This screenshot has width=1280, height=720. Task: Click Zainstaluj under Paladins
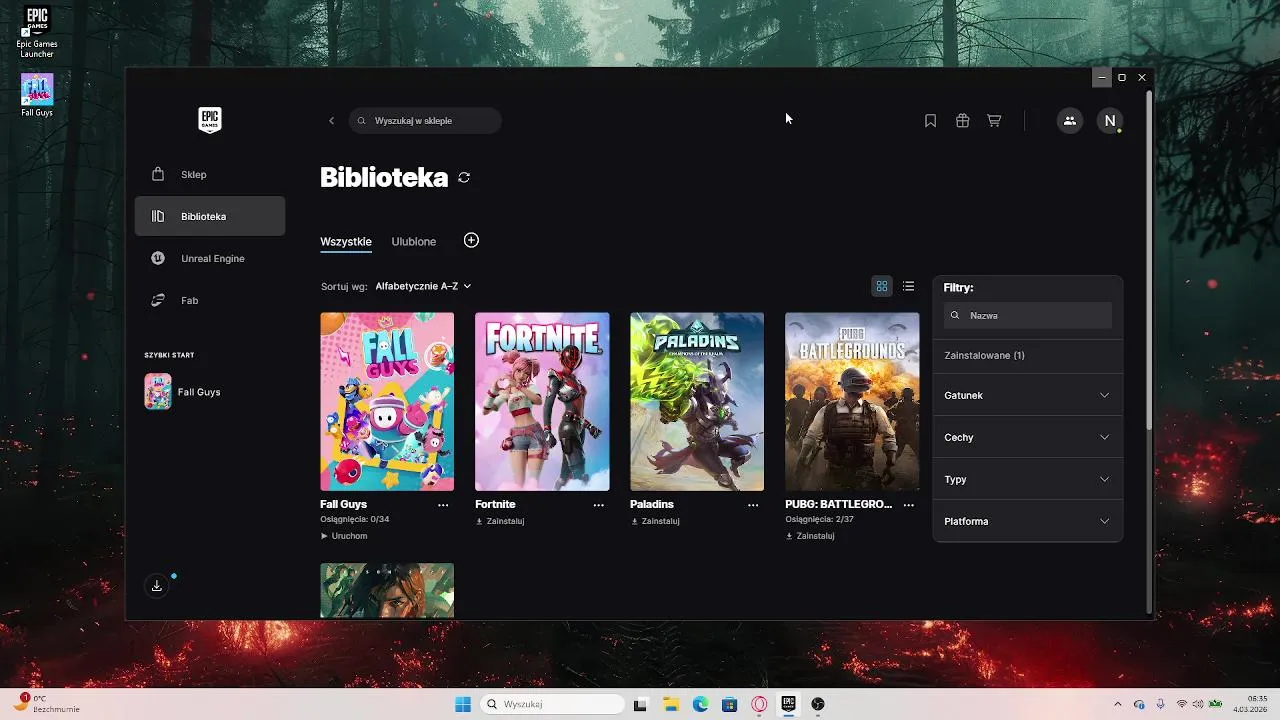(x=655, y=521)
